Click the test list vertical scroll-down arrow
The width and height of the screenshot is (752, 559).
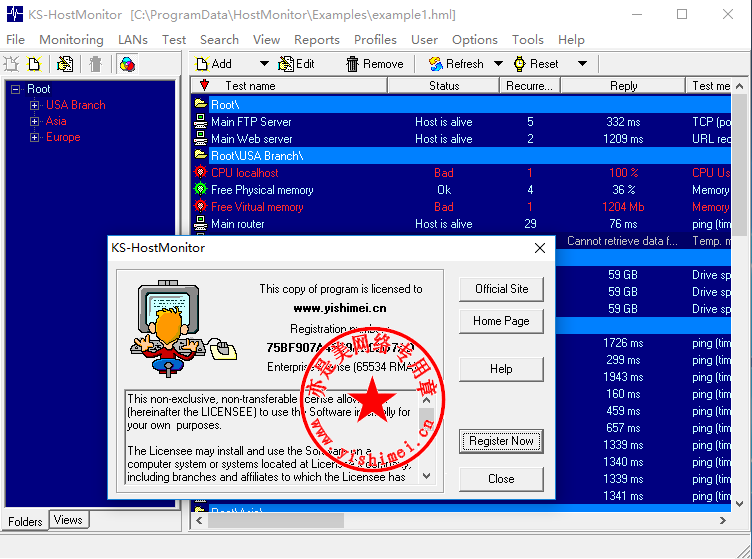739,504
